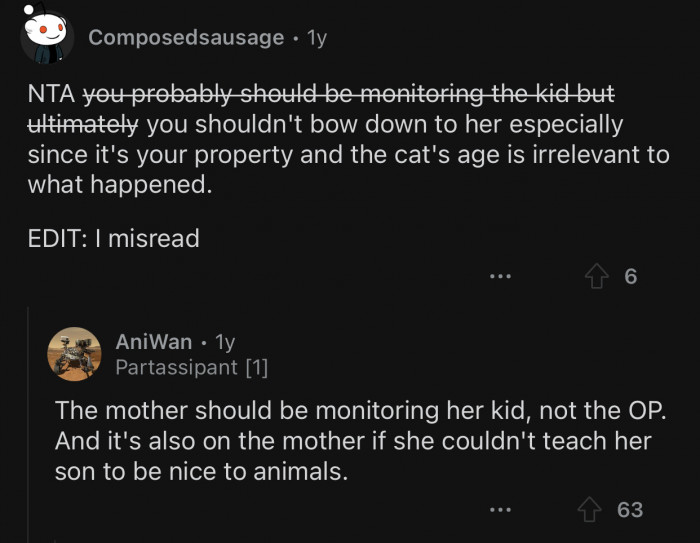Upvote AniWan's reply
Image resolution: width=700 pixels, height=543 pixels.
[x=593, y=510]
